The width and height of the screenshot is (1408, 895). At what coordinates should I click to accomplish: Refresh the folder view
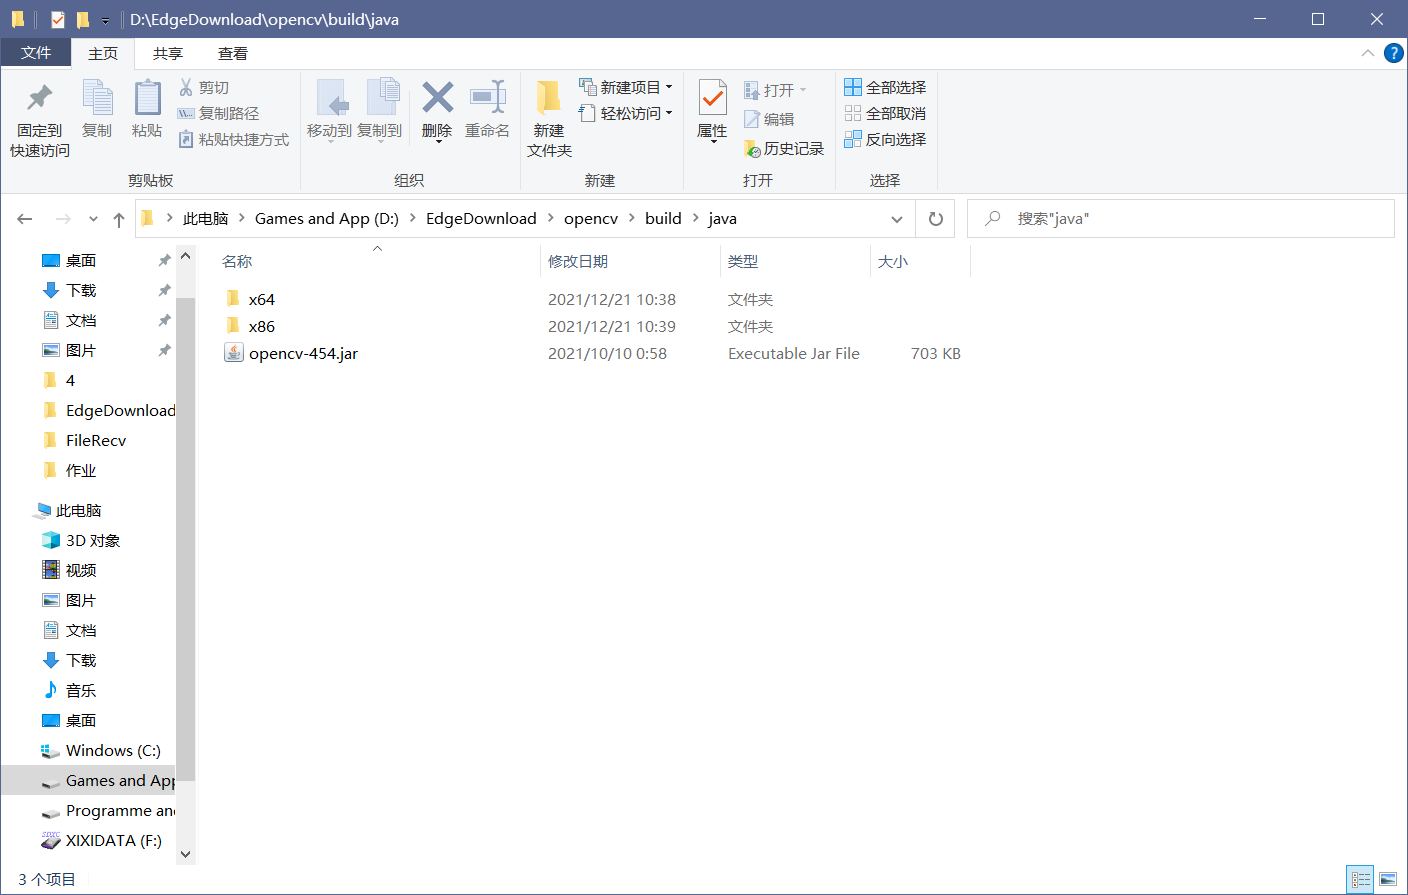[935, 218]
